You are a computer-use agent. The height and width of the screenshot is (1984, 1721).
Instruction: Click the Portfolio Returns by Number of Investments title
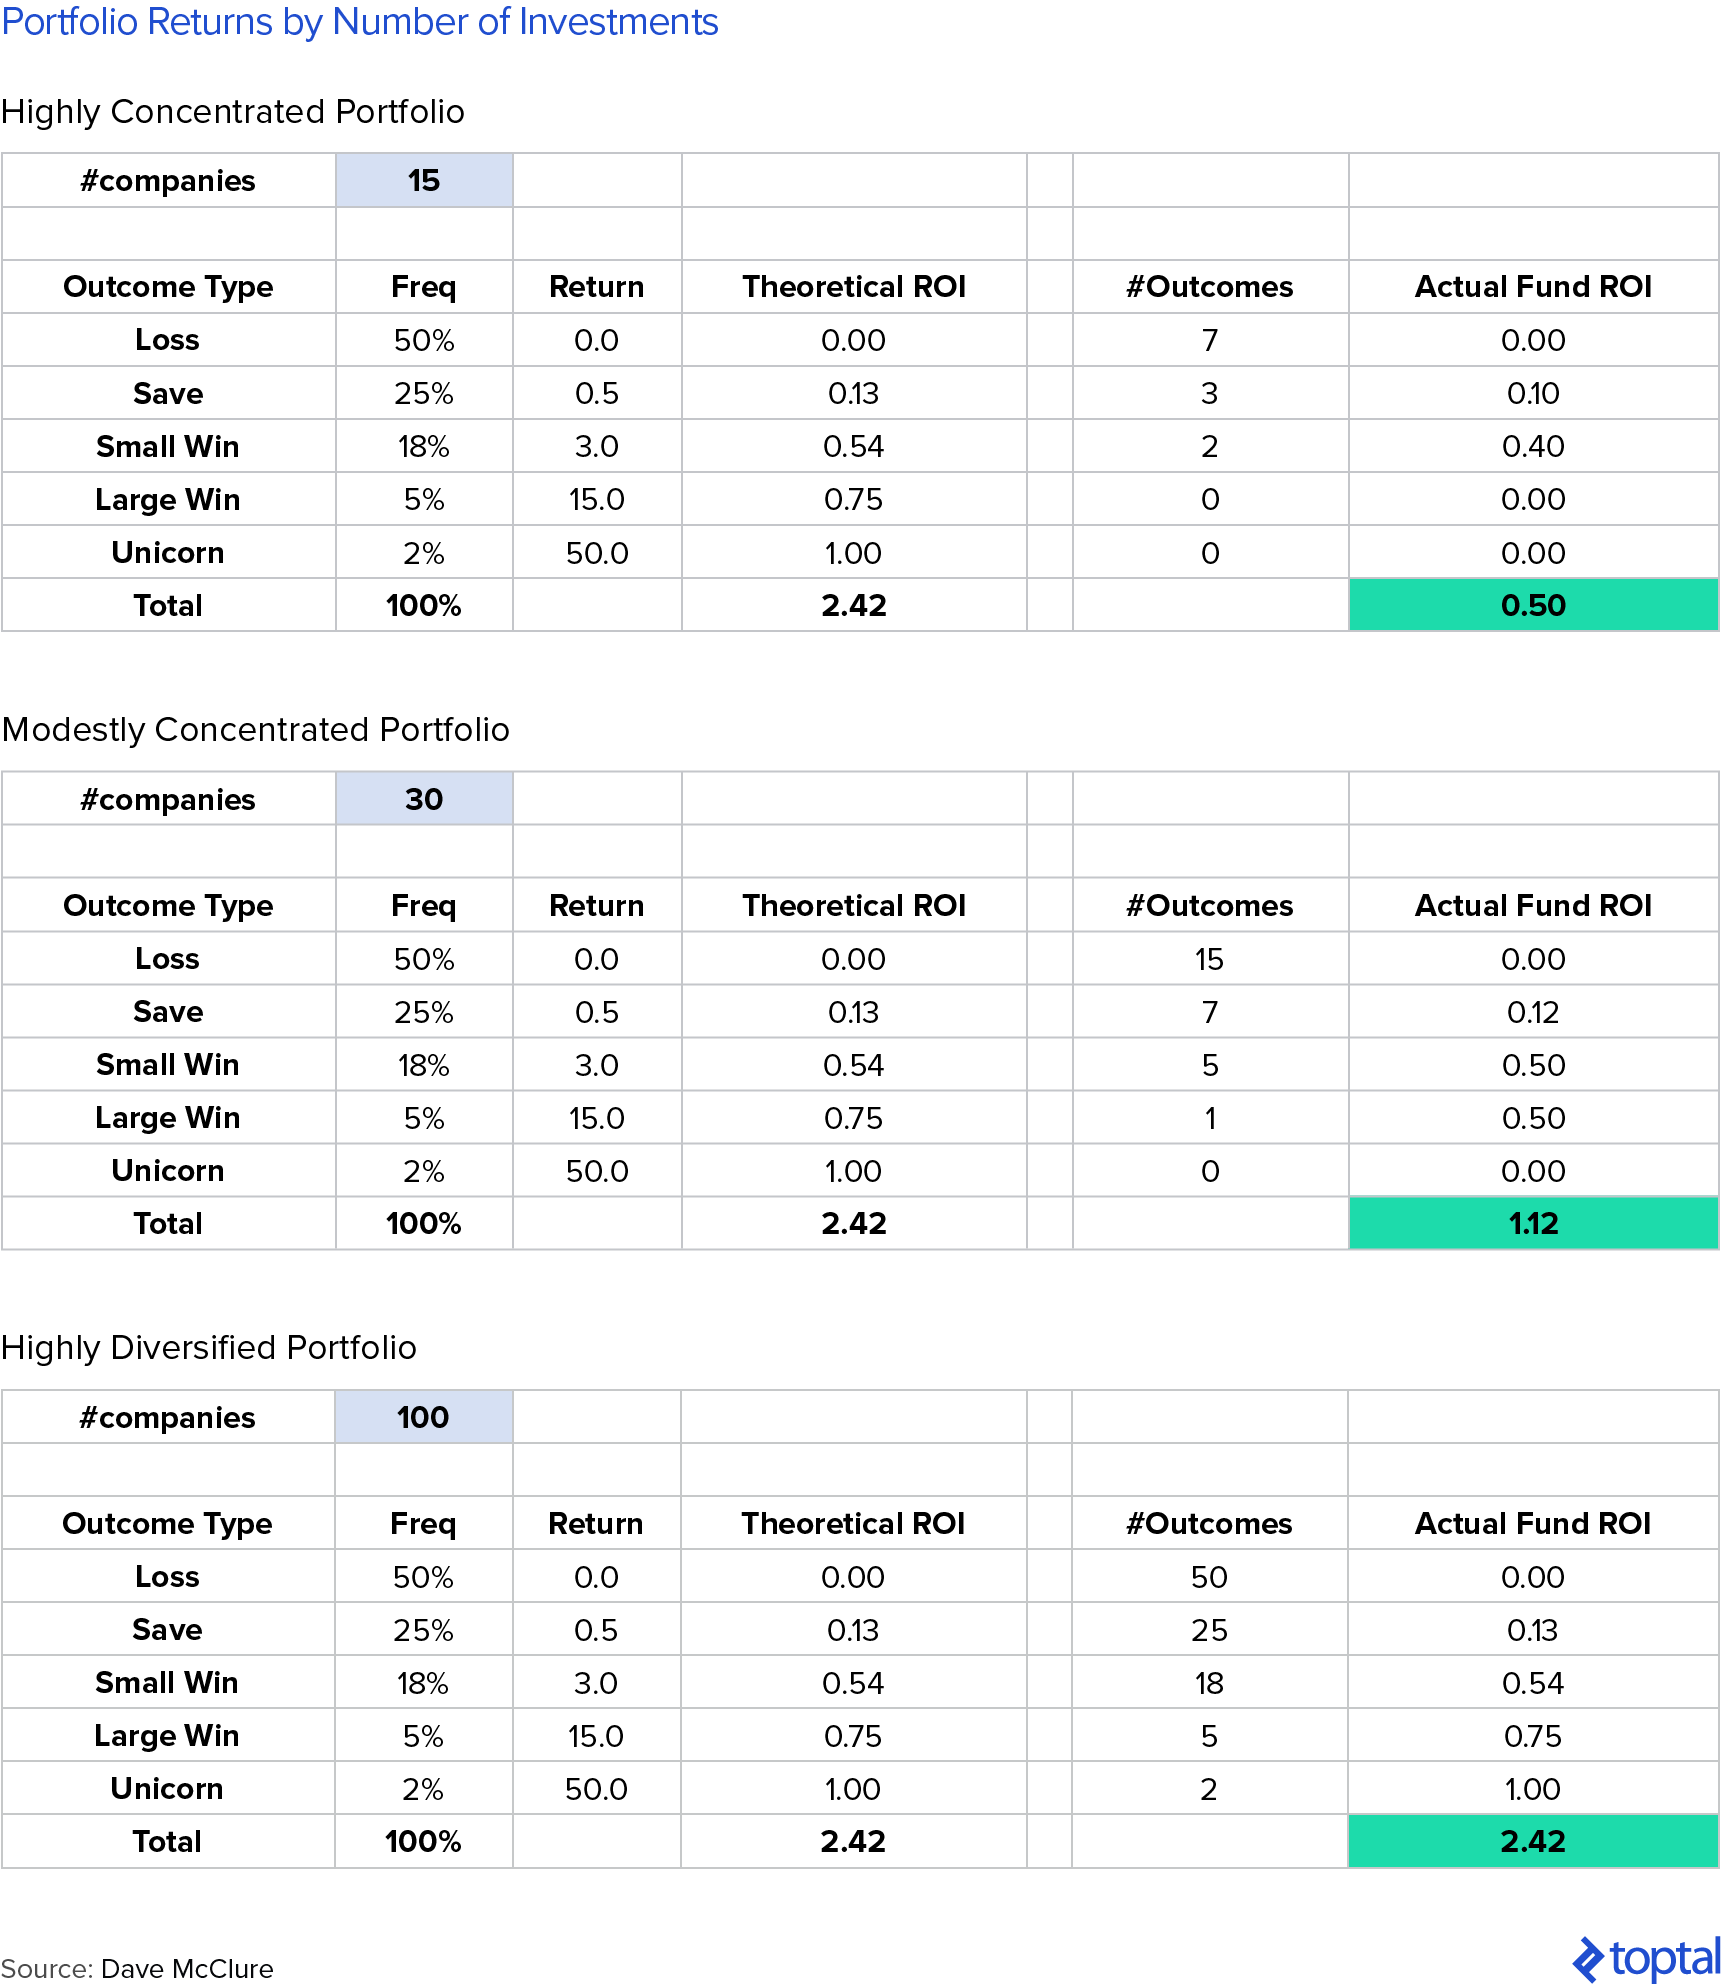point(360,22)
